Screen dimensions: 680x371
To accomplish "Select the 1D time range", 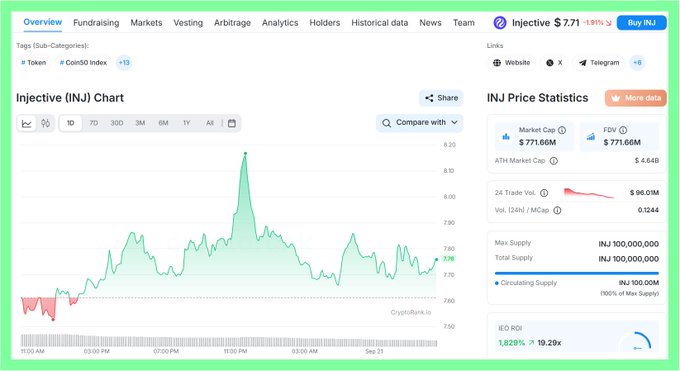I will coord(70,123).
